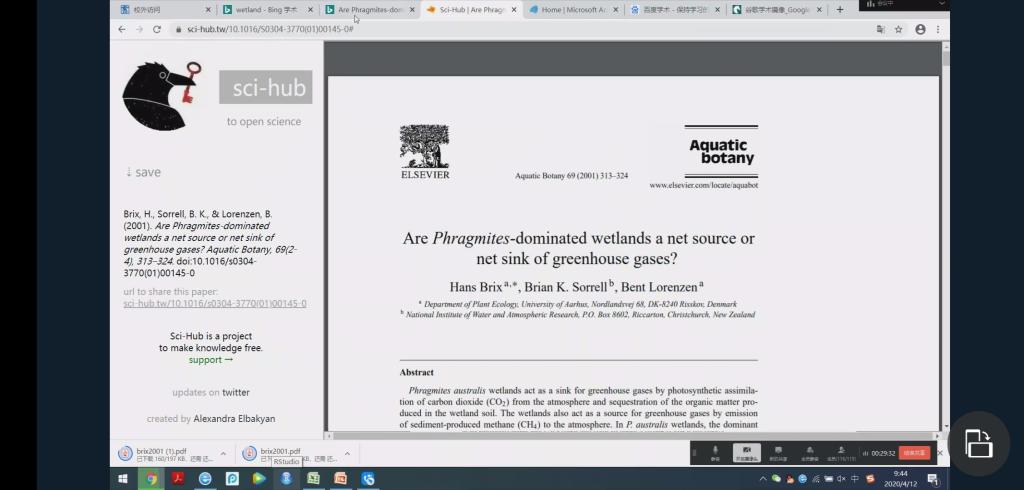Click the PDF horizontal scrollbar
Image resolution: width=1024 pixels, height=490 pixels.
(630, 436)
